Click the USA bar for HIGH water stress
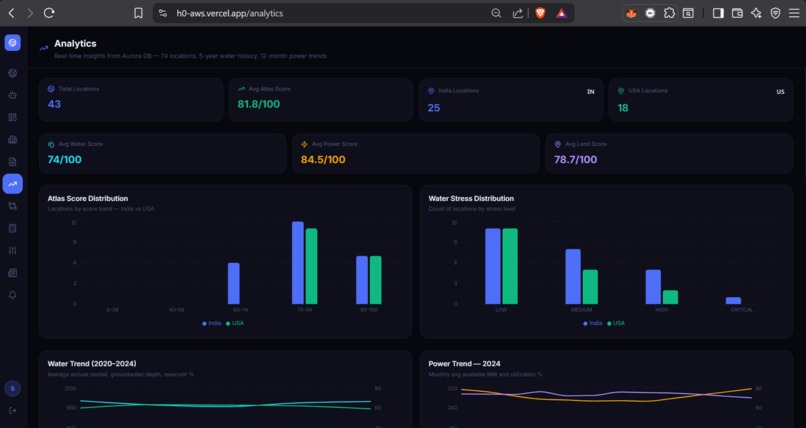 tap(670, 297)
